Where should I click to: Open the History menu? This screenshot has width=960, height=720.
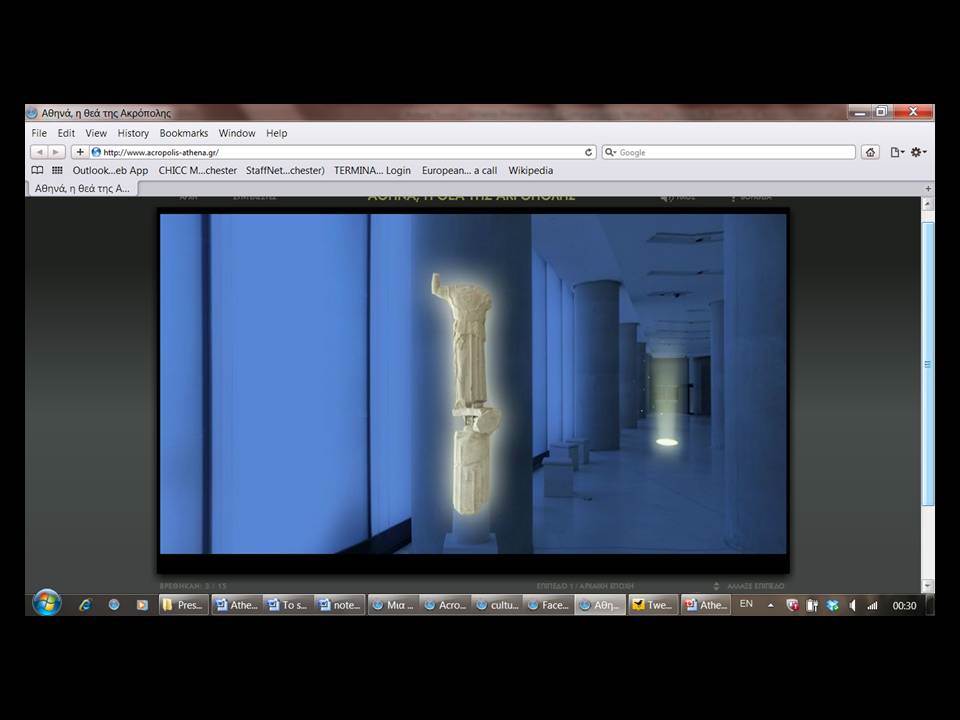tap(133, 133)
